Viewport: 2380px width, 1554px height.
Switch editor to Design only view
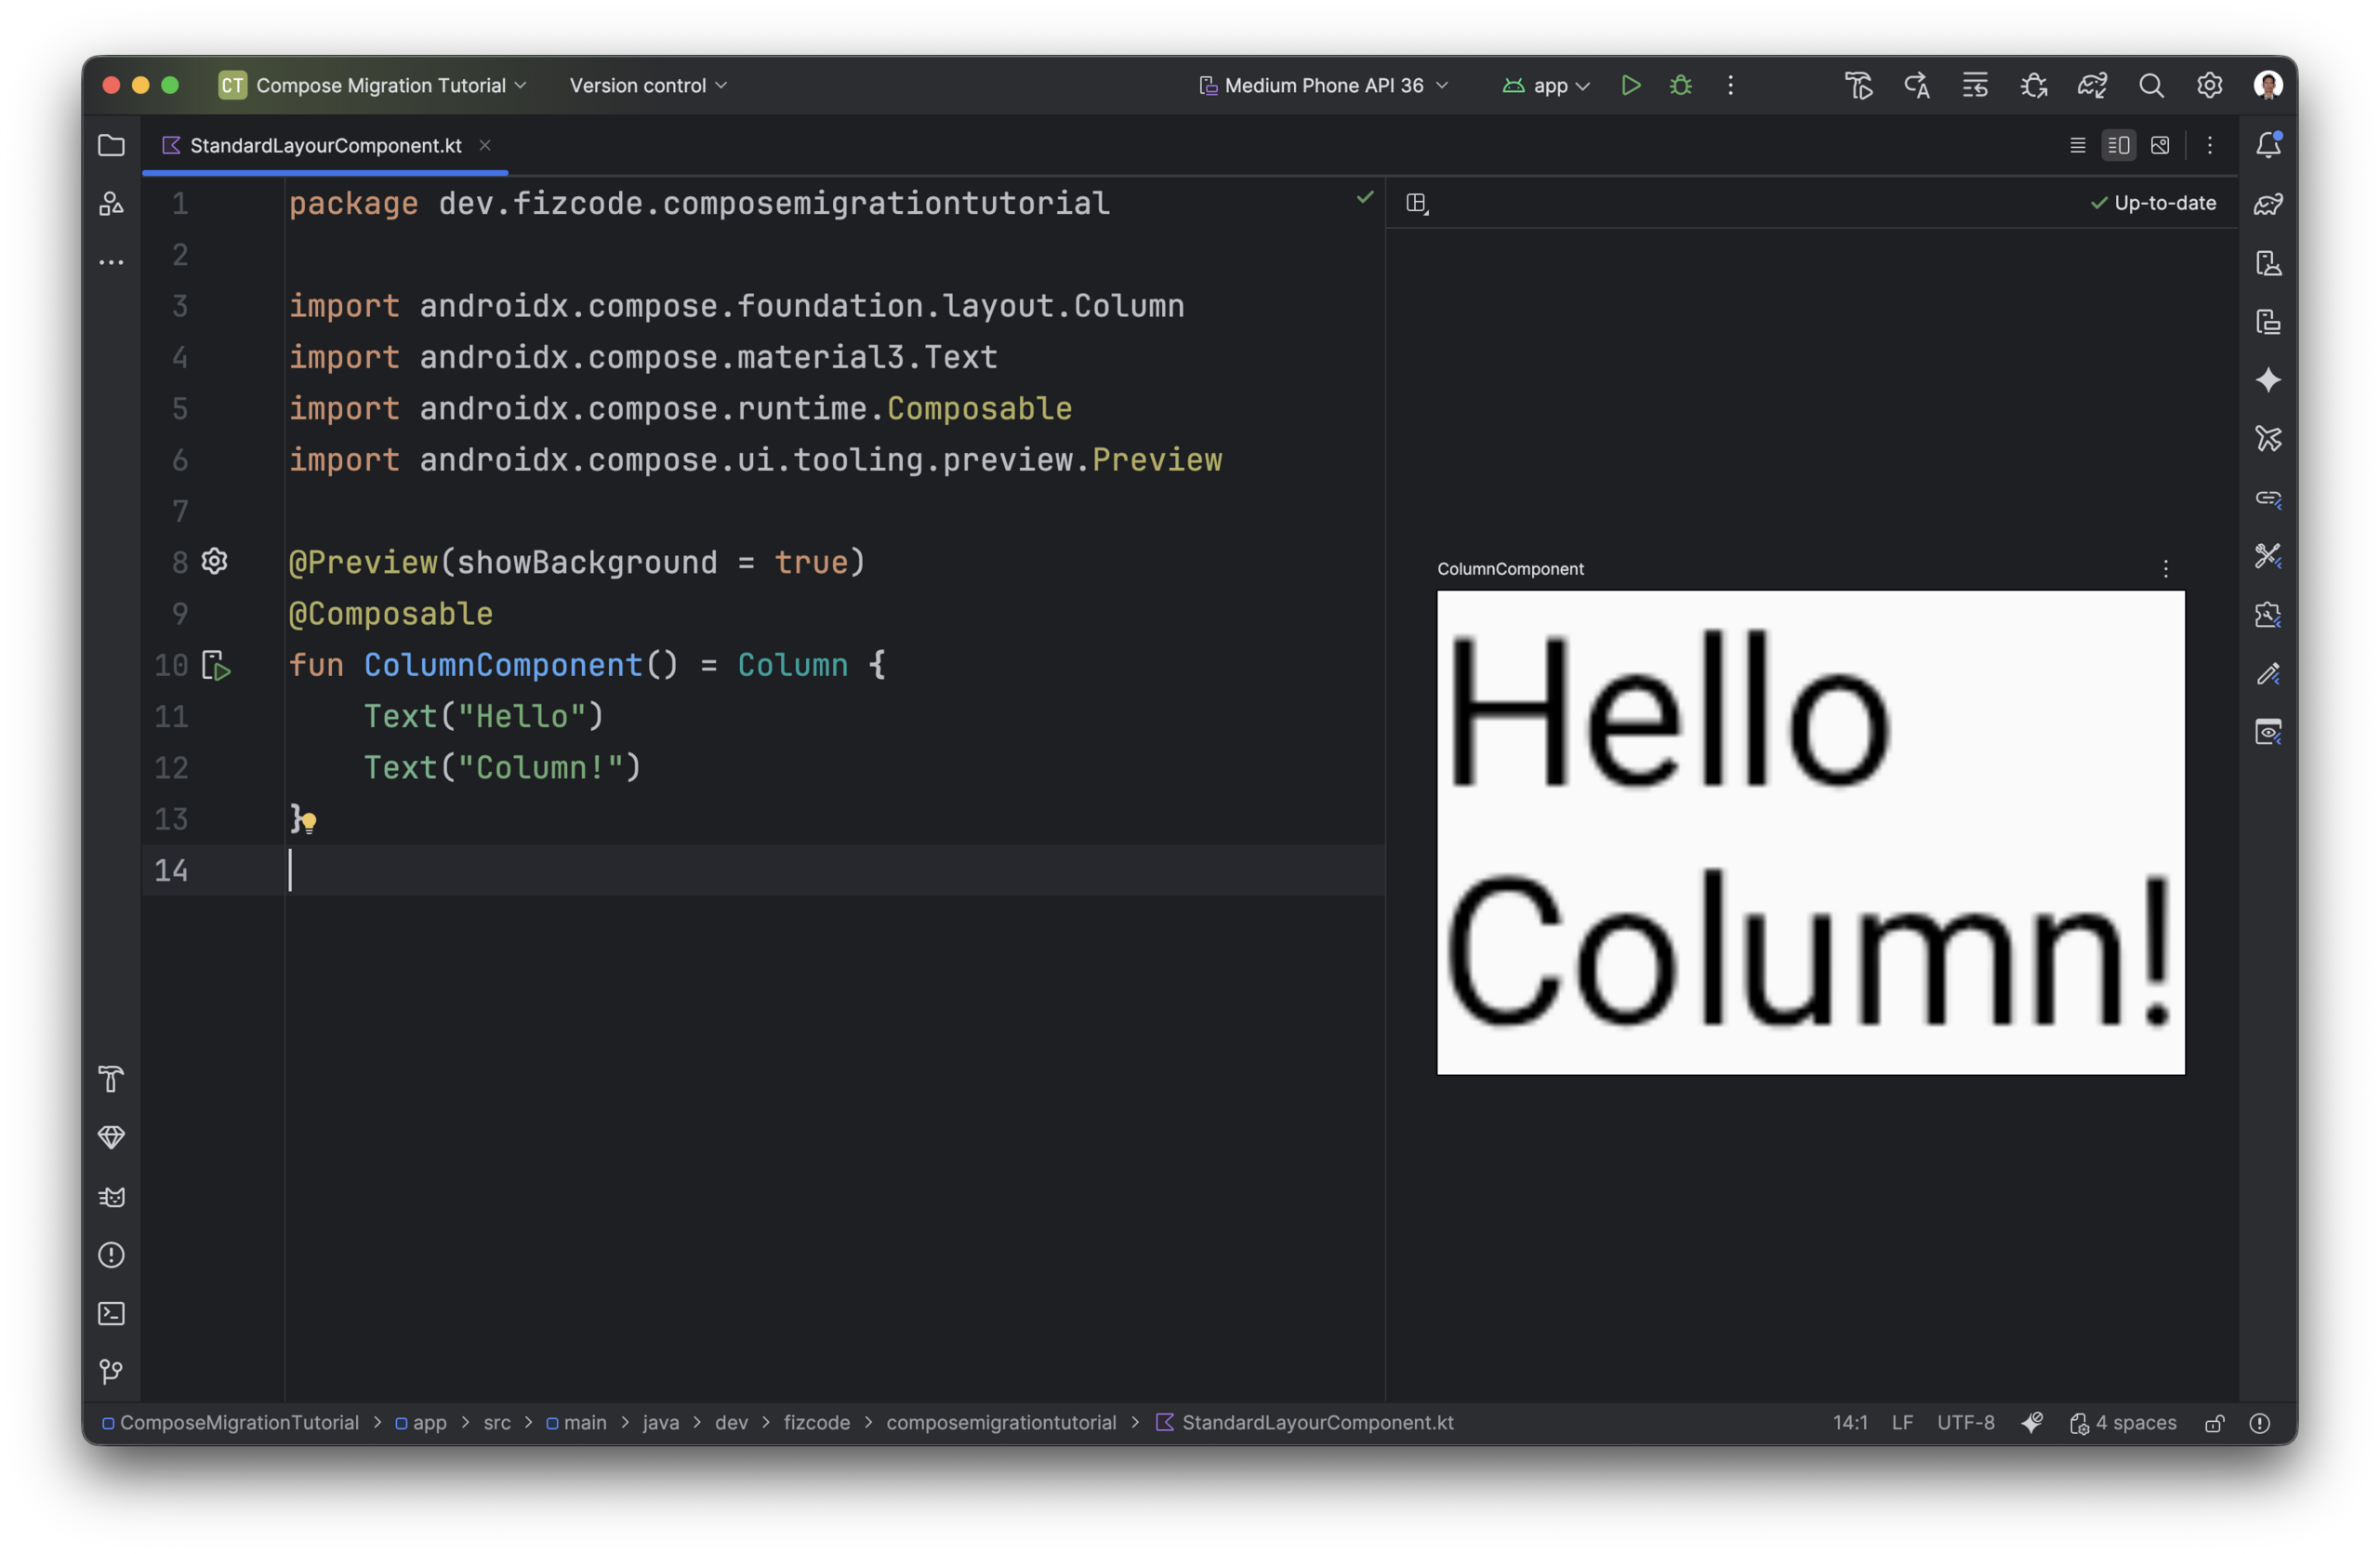click(2160, 145)
